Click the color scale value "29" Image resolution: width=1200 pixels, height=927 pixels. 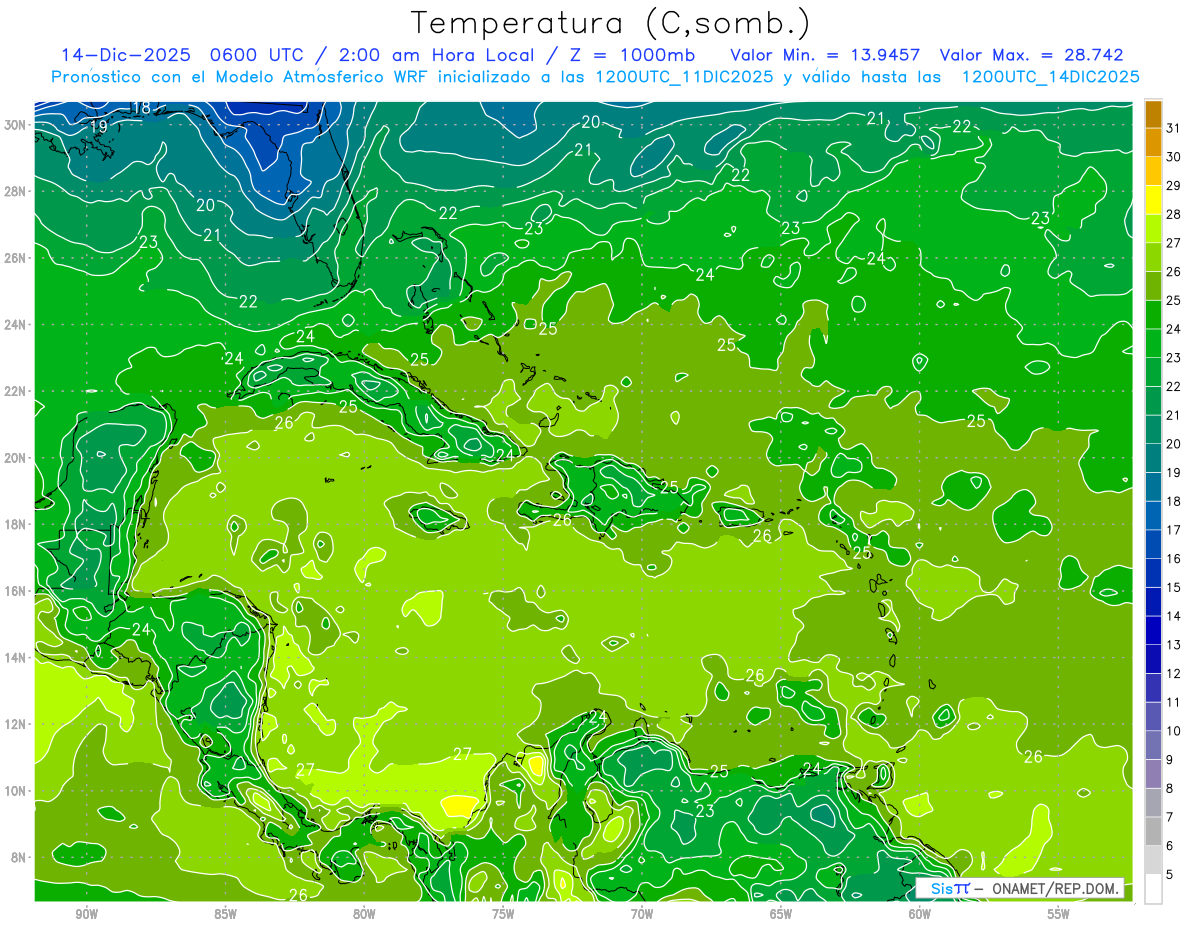click(1173, 186)
